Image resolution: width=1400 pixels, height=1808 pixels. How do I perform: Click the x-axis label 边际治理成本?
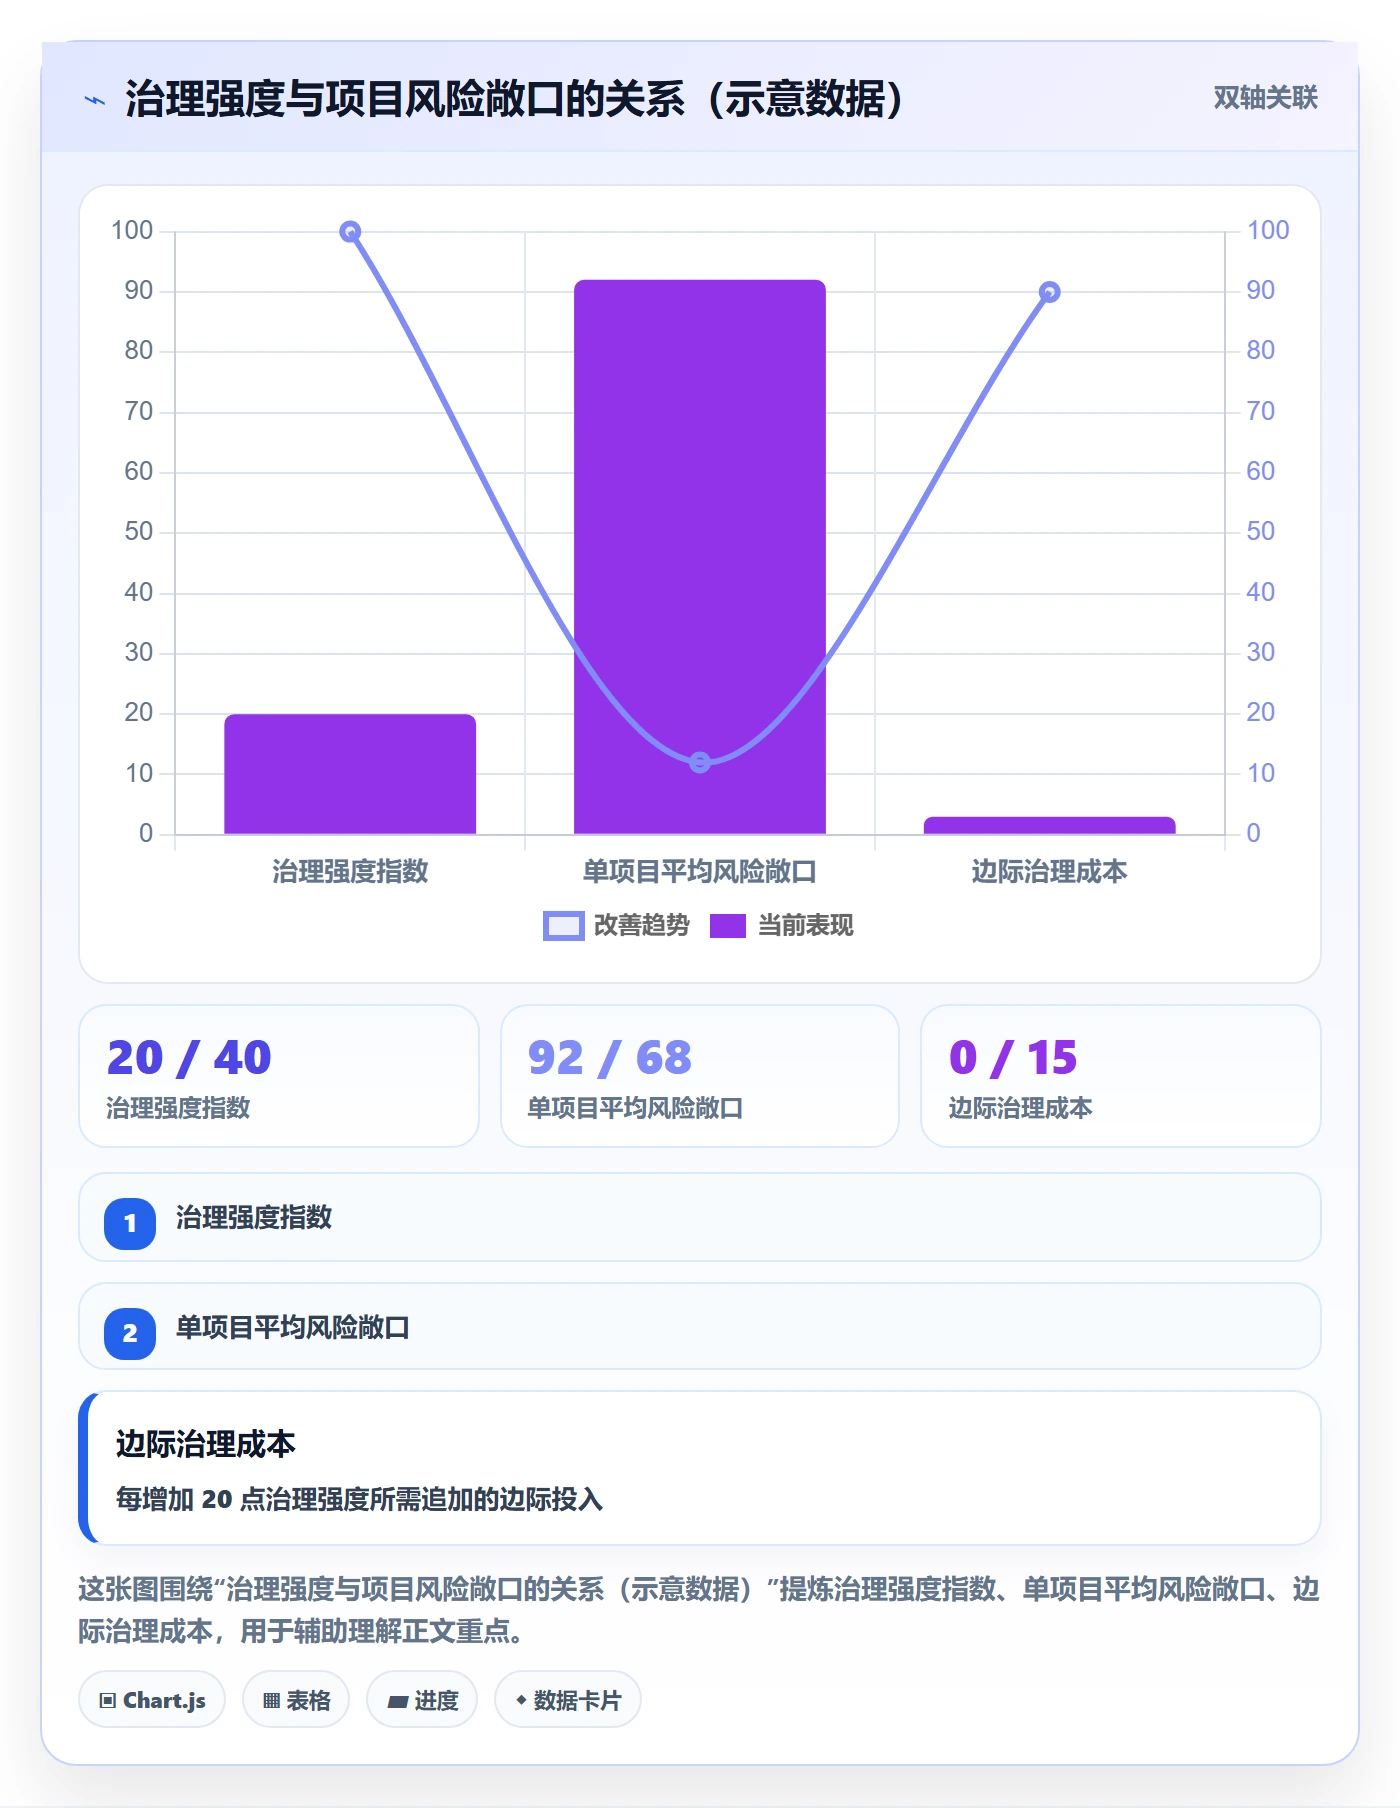click(1049, 872)
